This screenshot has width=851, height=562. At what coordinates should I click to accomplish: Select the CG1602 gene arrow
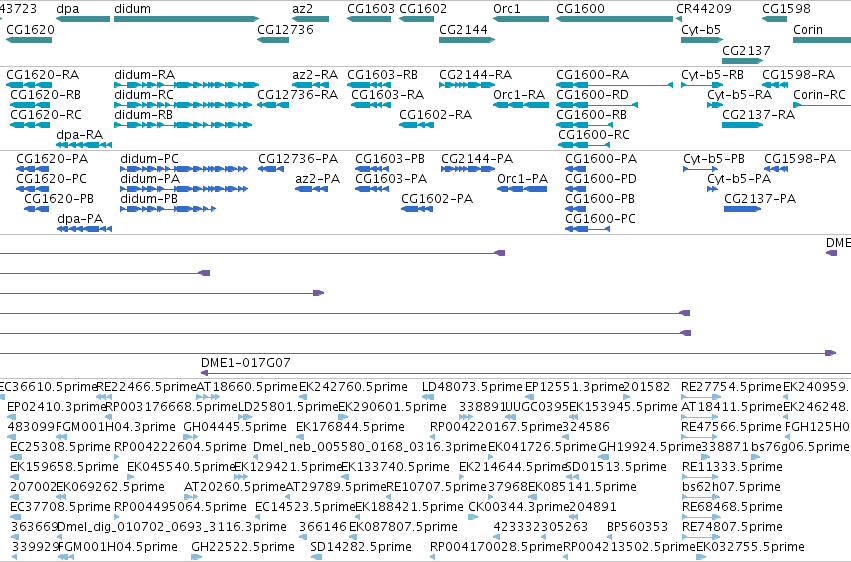(x=416, y=19)
